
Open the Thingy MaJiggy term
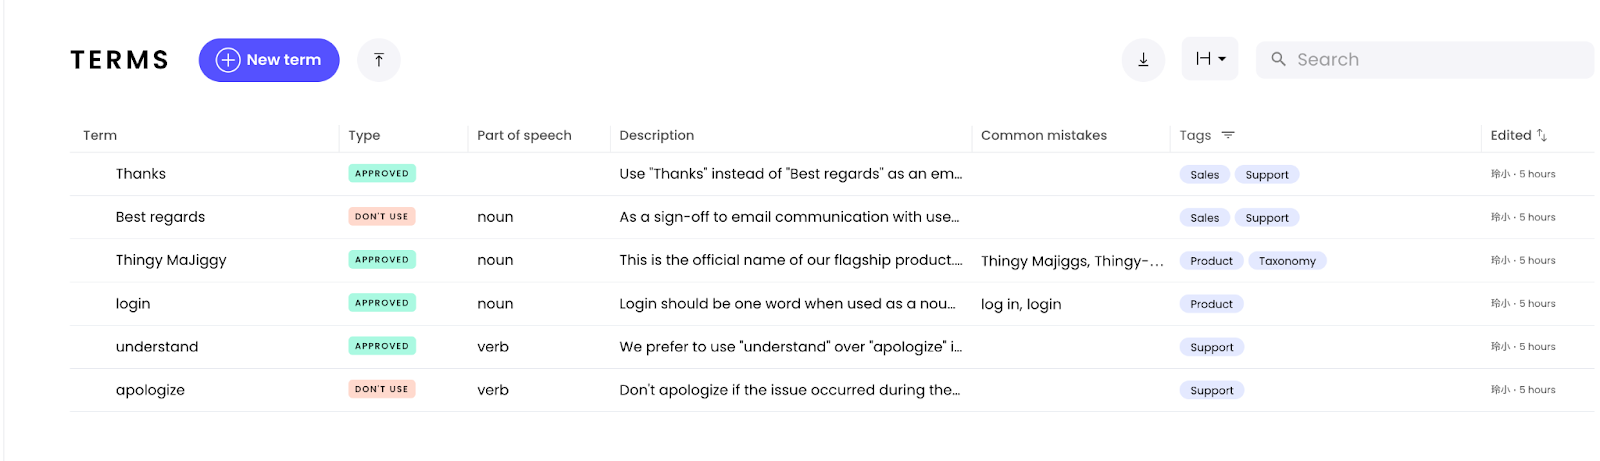tap(171, 260)
